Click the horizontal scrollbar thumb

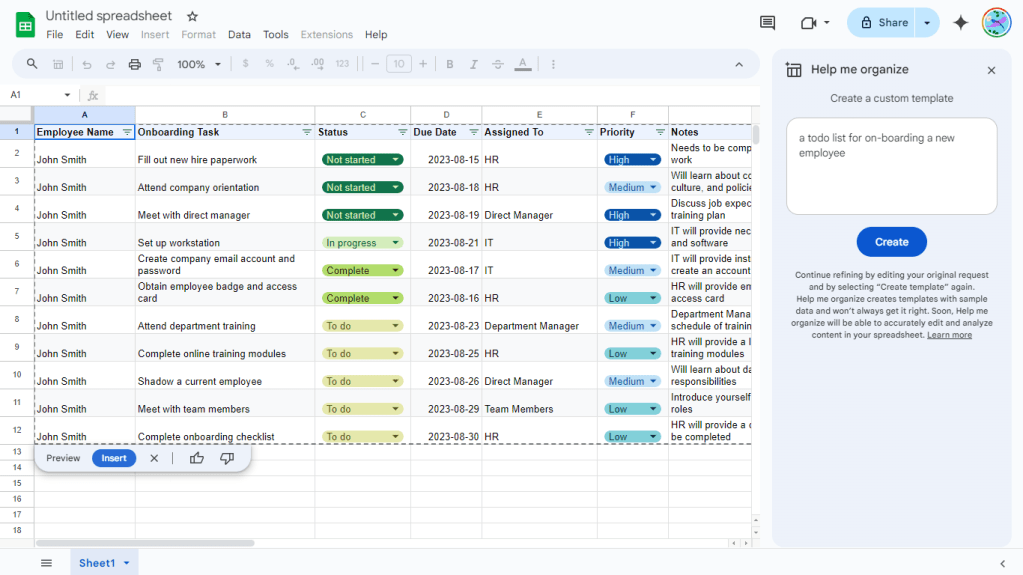tap(145, 543)
